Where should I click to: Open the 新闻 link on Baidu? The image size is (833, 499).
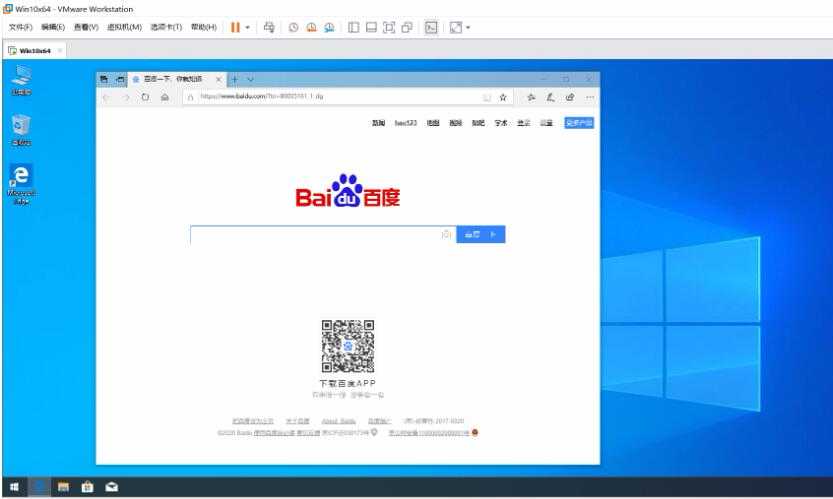coord(378,123)
